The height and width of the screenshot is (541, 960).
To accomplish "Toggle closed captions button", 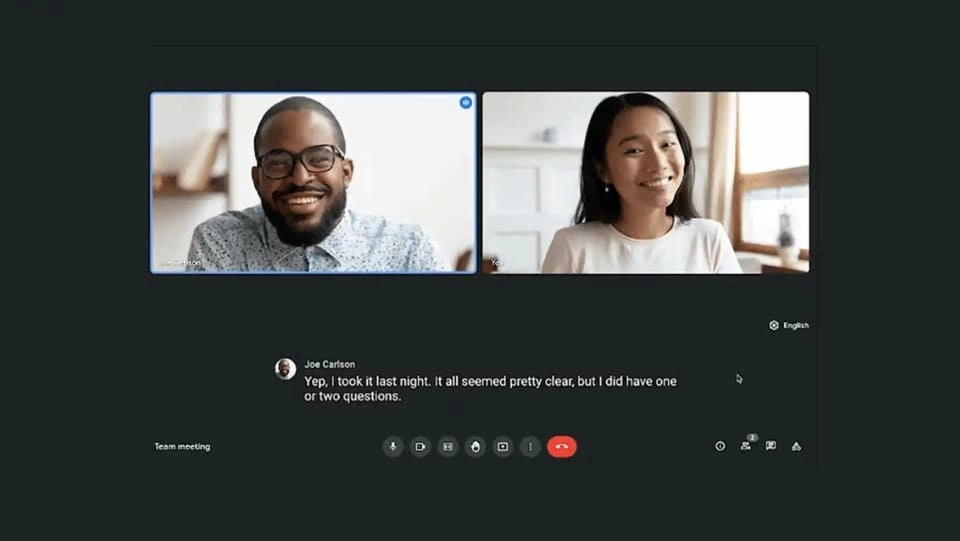I will click(x=448, y=447).
